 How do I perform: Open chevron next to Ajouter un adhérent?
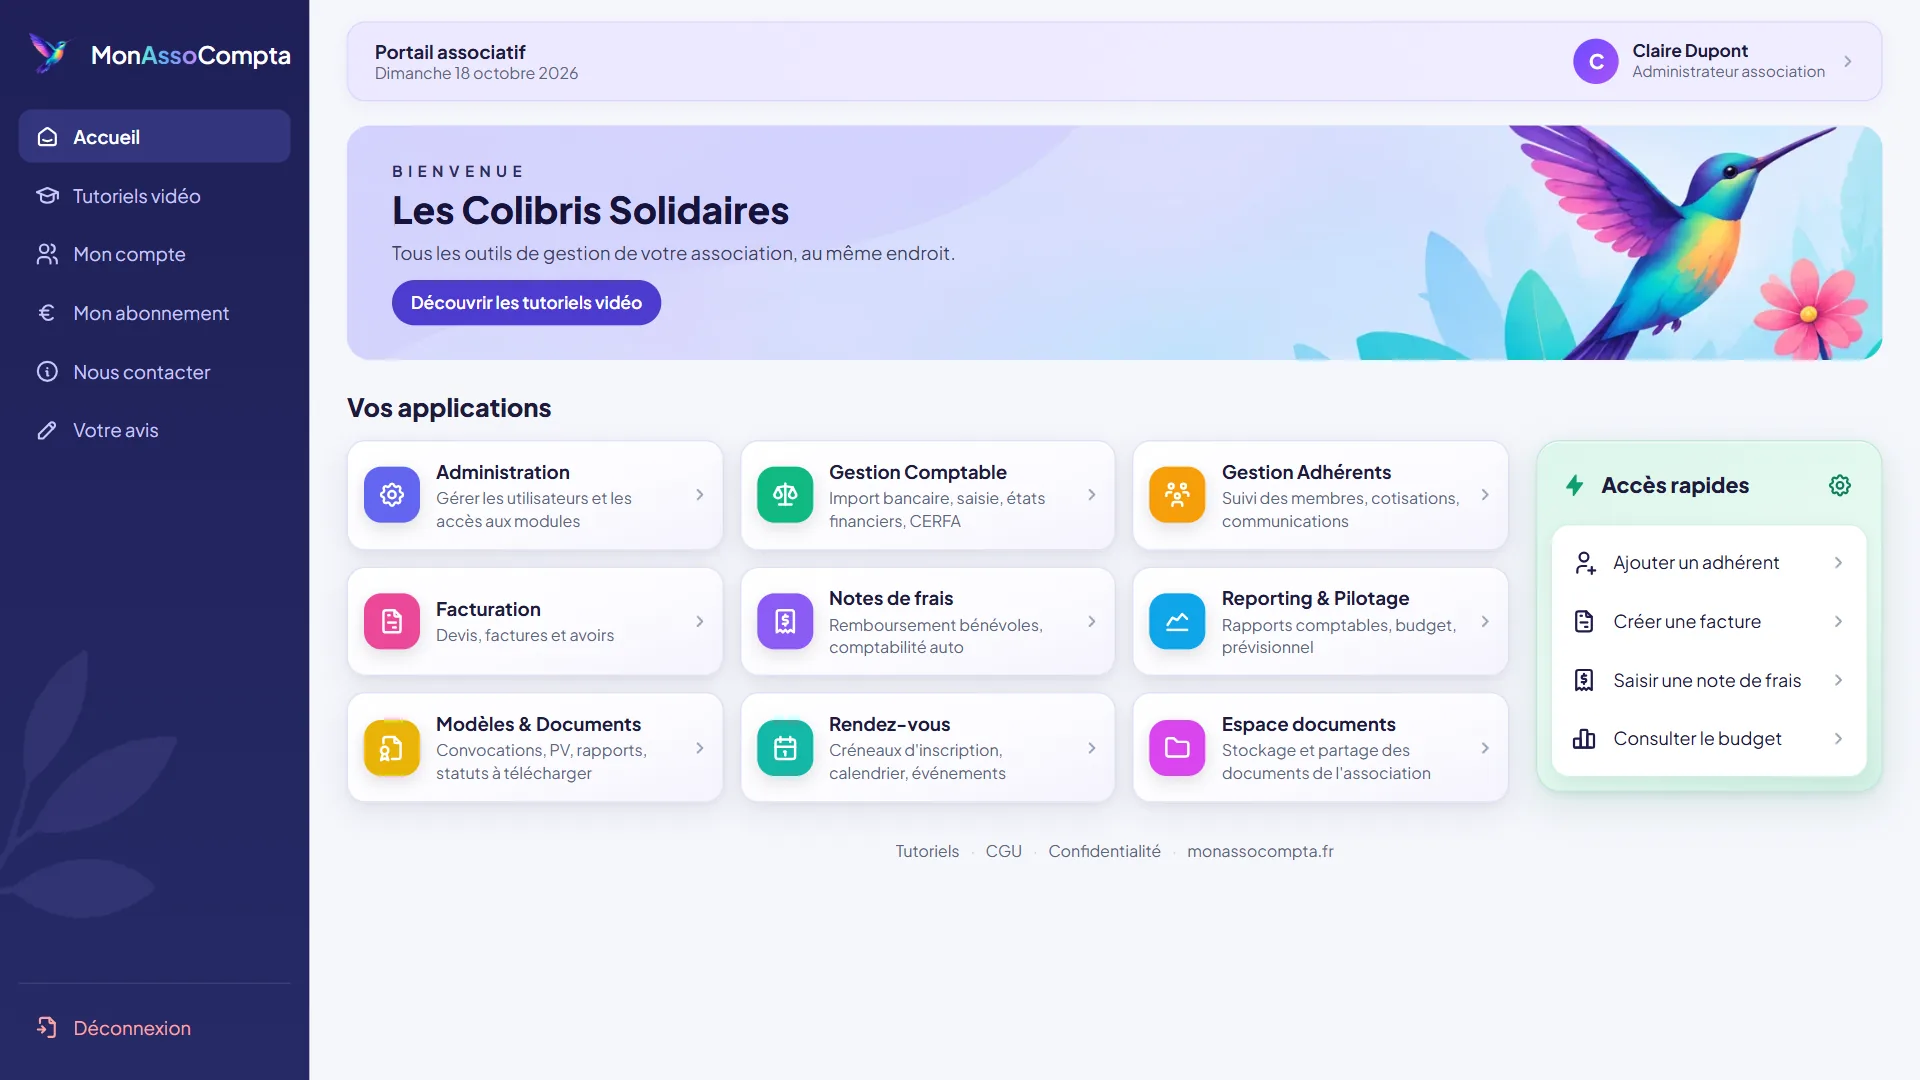(1838, 563)
